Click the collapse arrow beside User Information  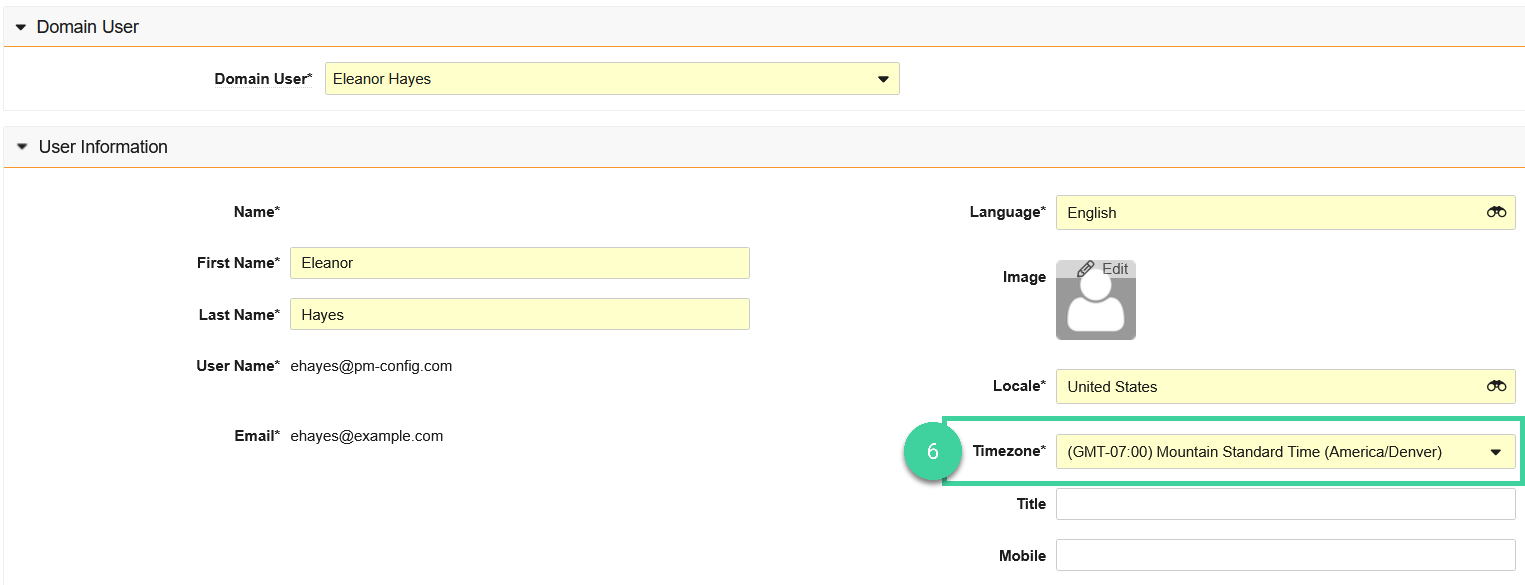(21, 146)
